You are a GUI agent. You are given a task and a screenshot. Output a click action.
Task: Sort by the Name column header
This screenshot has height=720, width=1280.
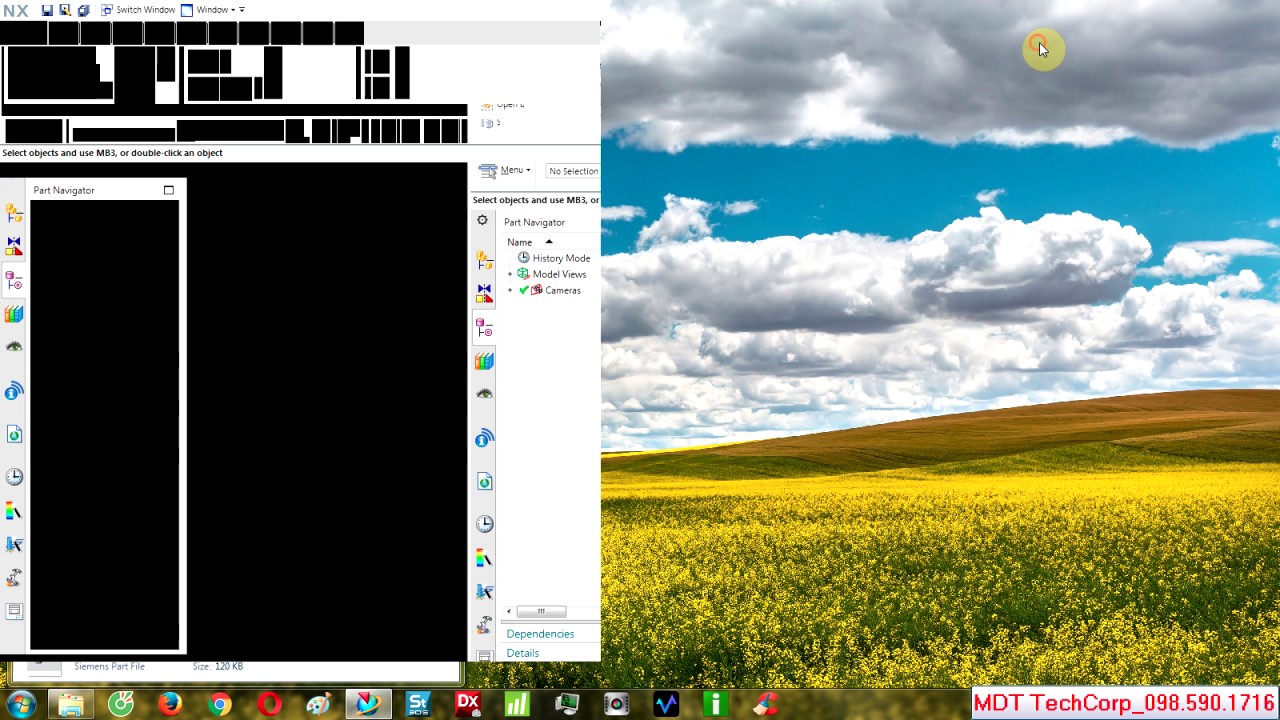[x=519, y=242]
